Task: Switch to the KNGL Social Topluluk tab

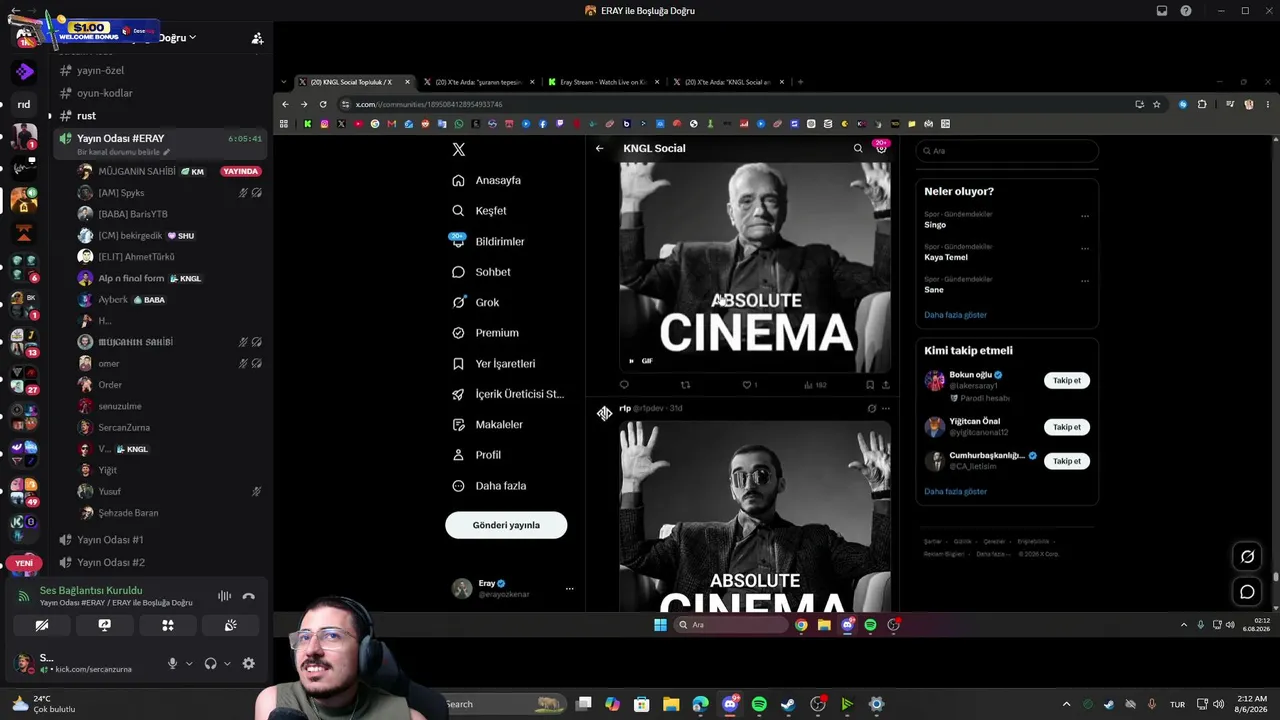Action: (x=350, y=82)
